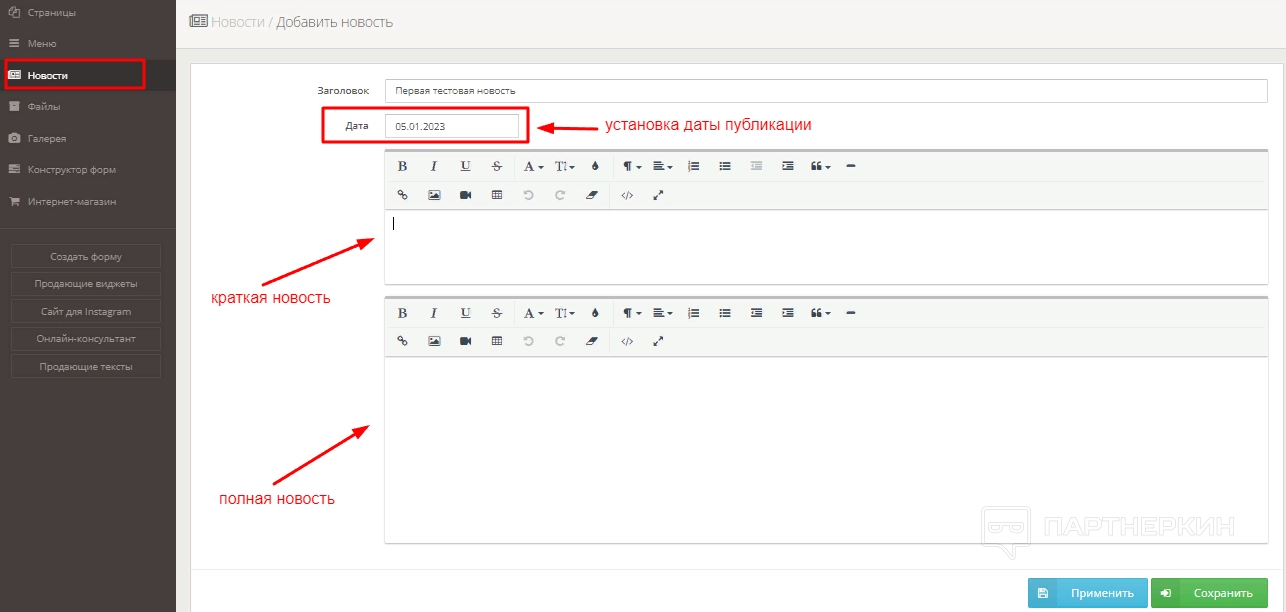Image resolution: width=1286 pixels, height=612 pixels.
Task: Insert image in lower editor
Action: [x=434, y=341]
